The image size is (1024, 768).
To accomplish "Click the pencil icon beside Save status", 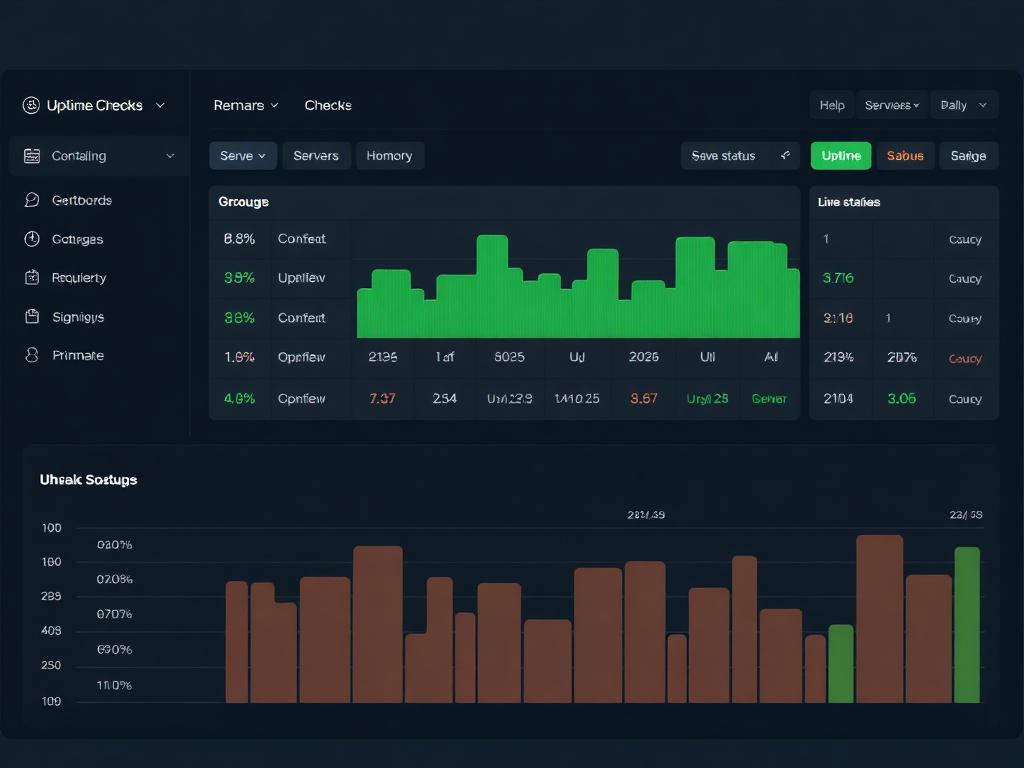I will pyautogui.click(x=785, y=156).
